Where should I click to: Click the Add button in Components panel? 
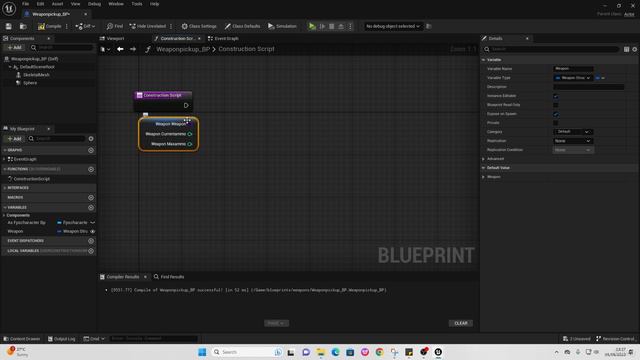pyautogui.click(x=14, y=48)
